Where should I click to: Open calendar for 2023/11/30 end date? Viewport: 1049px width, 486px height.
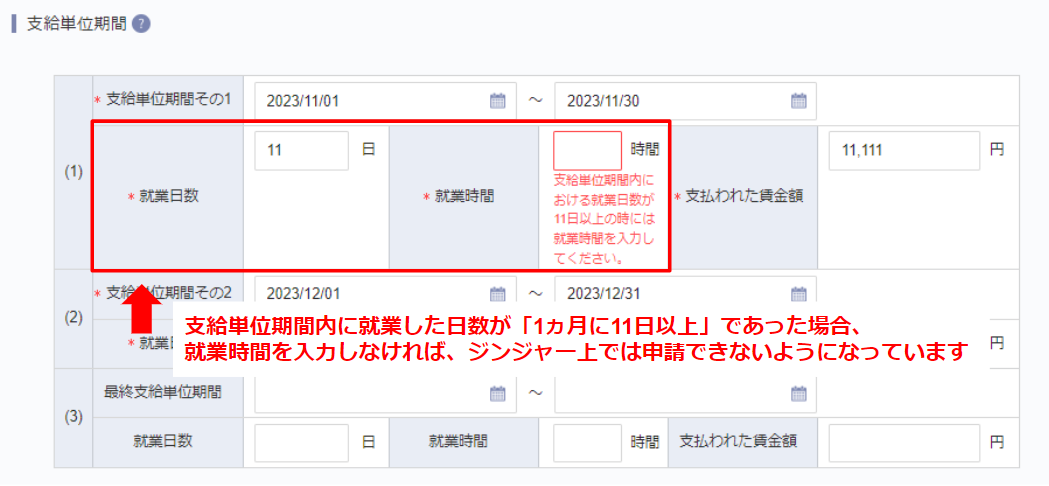tap(798, 100)
